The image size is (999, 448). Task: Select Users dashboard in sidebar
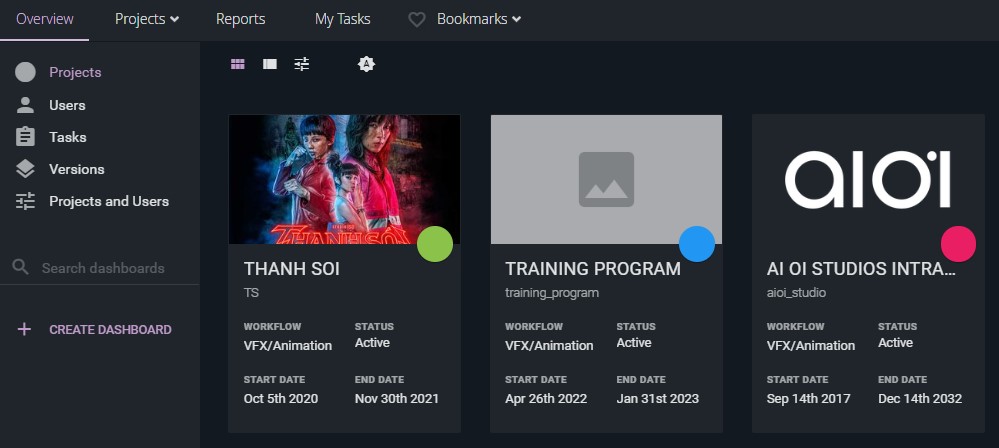pos(67,105)
